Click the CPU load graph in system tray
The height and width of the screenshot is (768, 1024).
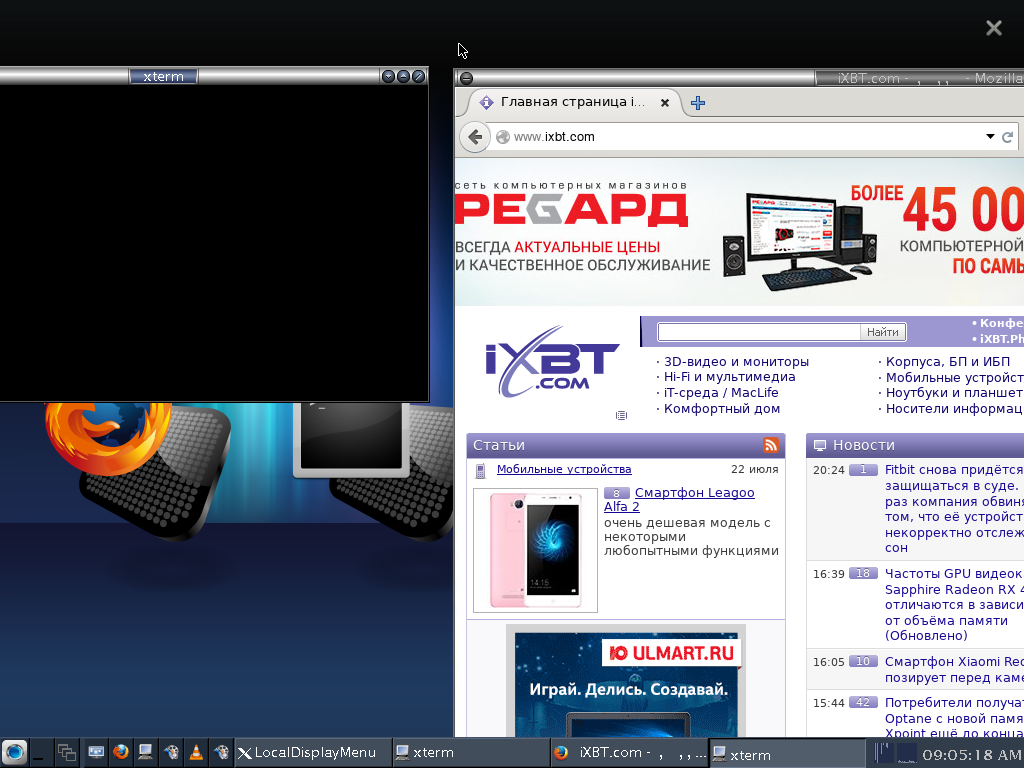pos(883,753)
